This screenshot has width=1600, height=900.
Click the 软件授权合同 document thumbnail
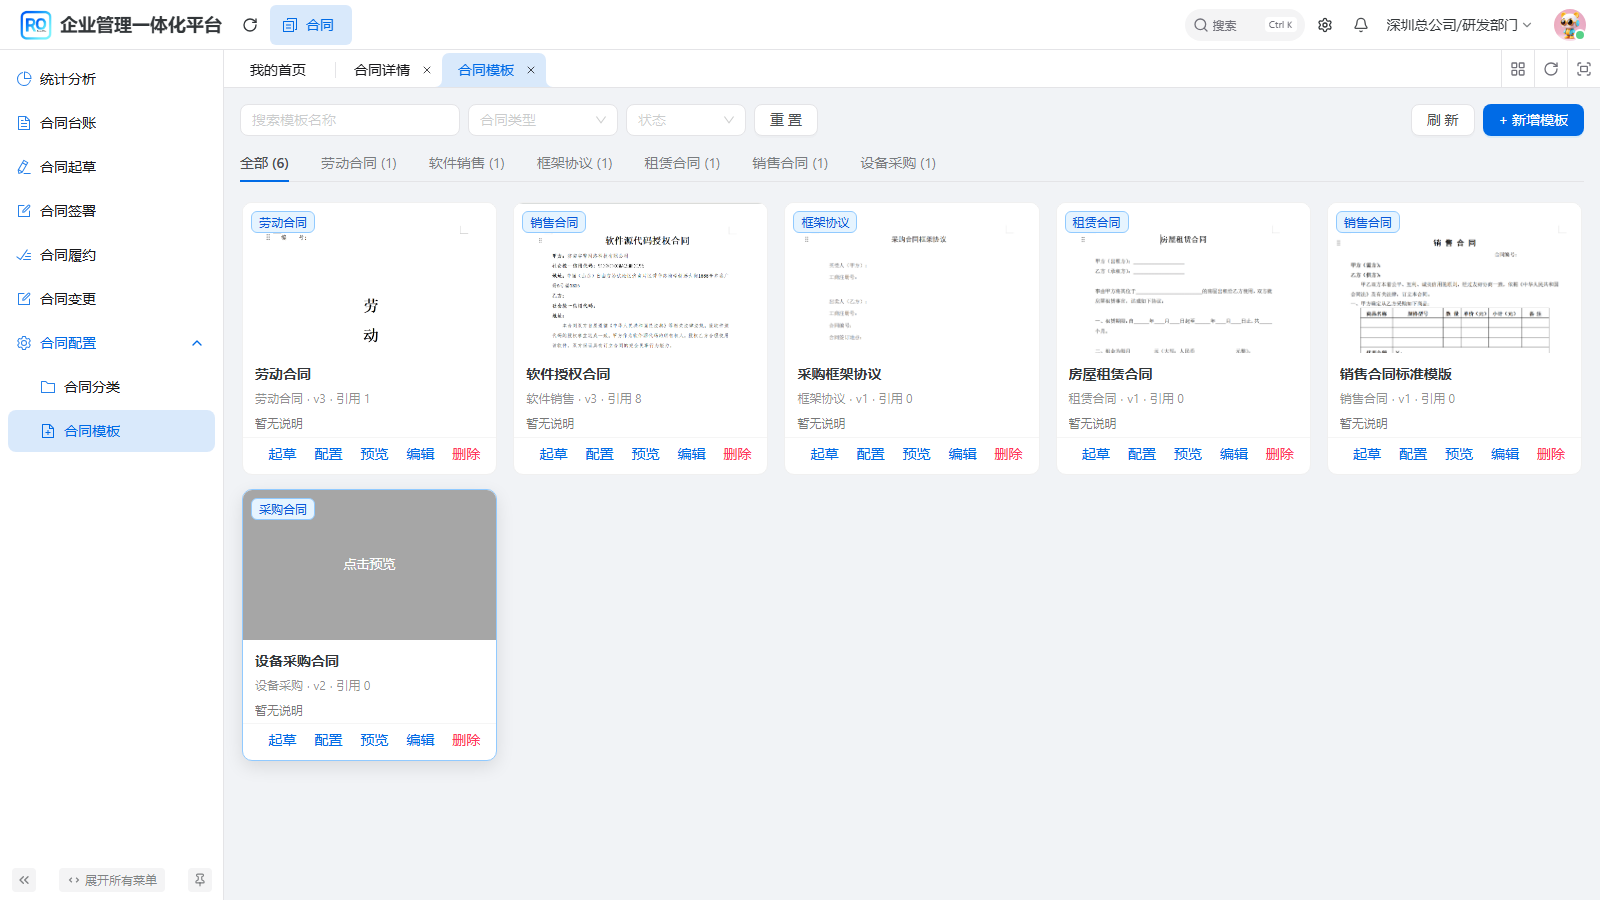coord(641,279)
